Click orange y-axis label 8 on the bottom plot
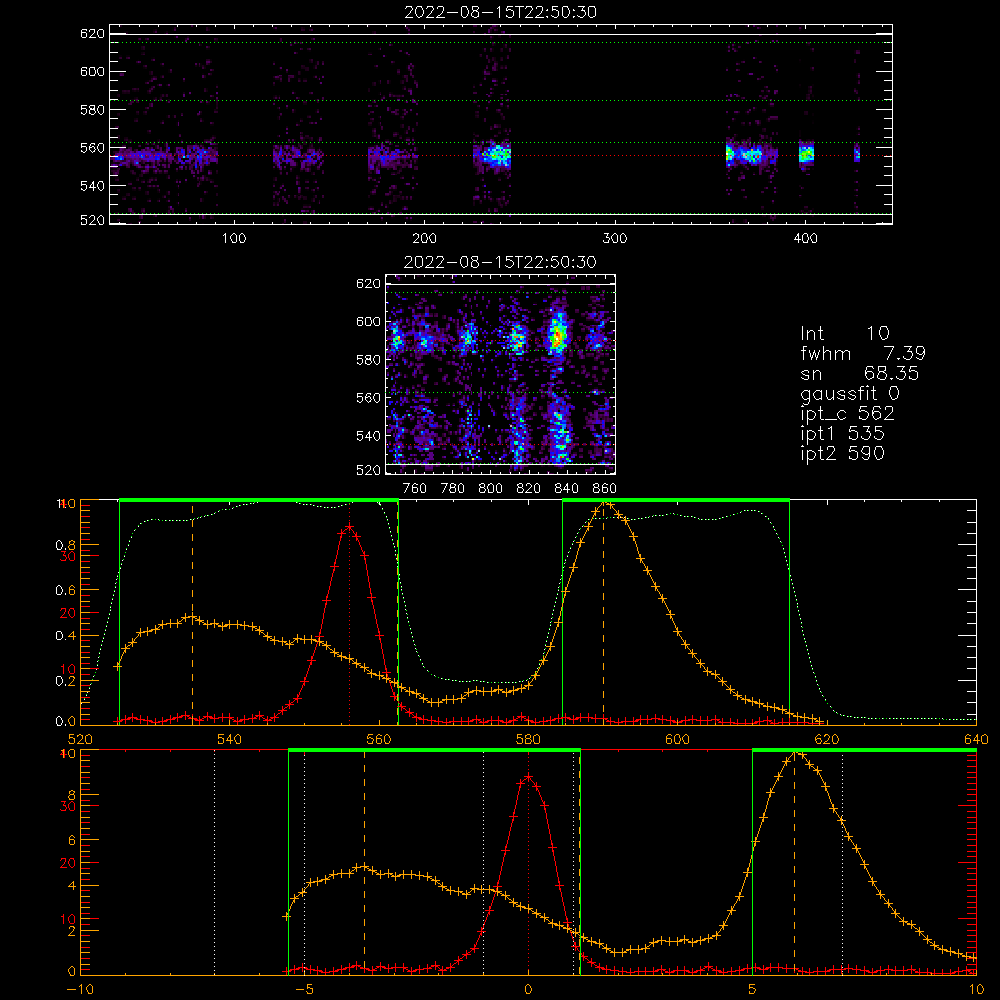1000x1000 pixels. coord(71,795)
